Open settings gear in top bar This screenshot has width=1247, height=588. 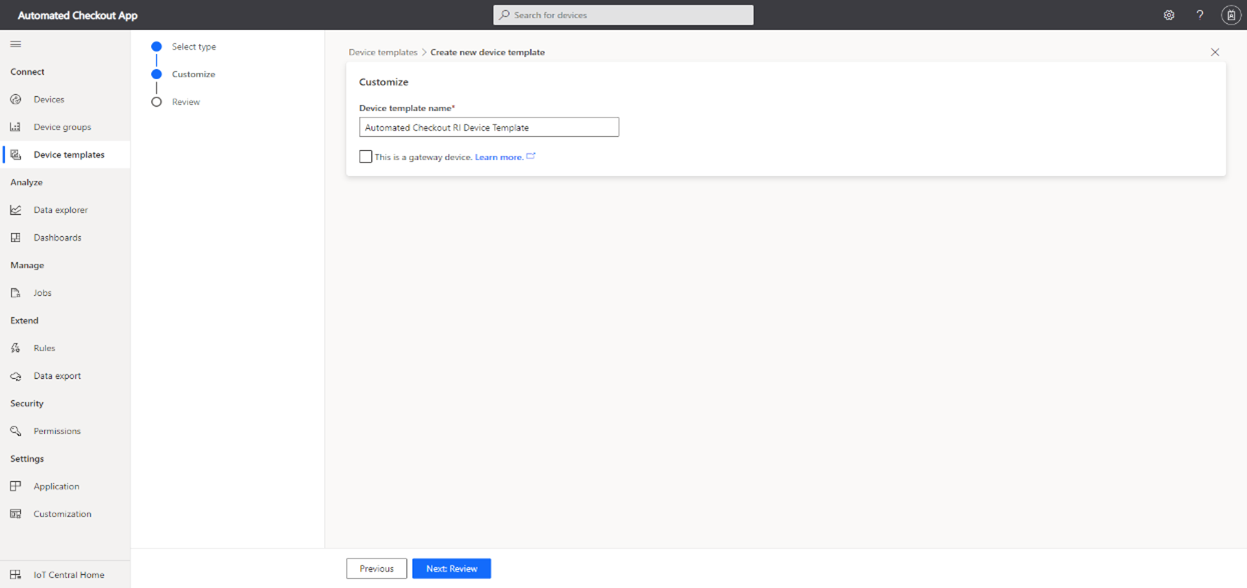[x=1169, y=15]
